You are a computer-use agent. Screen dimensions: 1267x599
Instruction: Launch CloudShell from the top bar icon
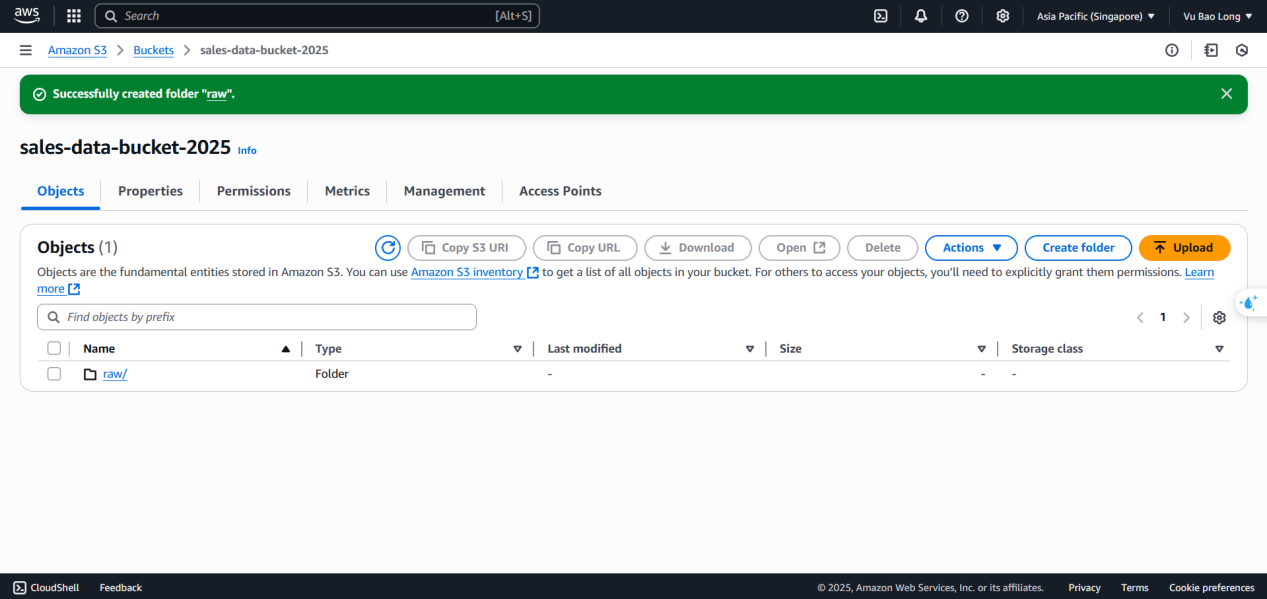(x=881, y=16)
